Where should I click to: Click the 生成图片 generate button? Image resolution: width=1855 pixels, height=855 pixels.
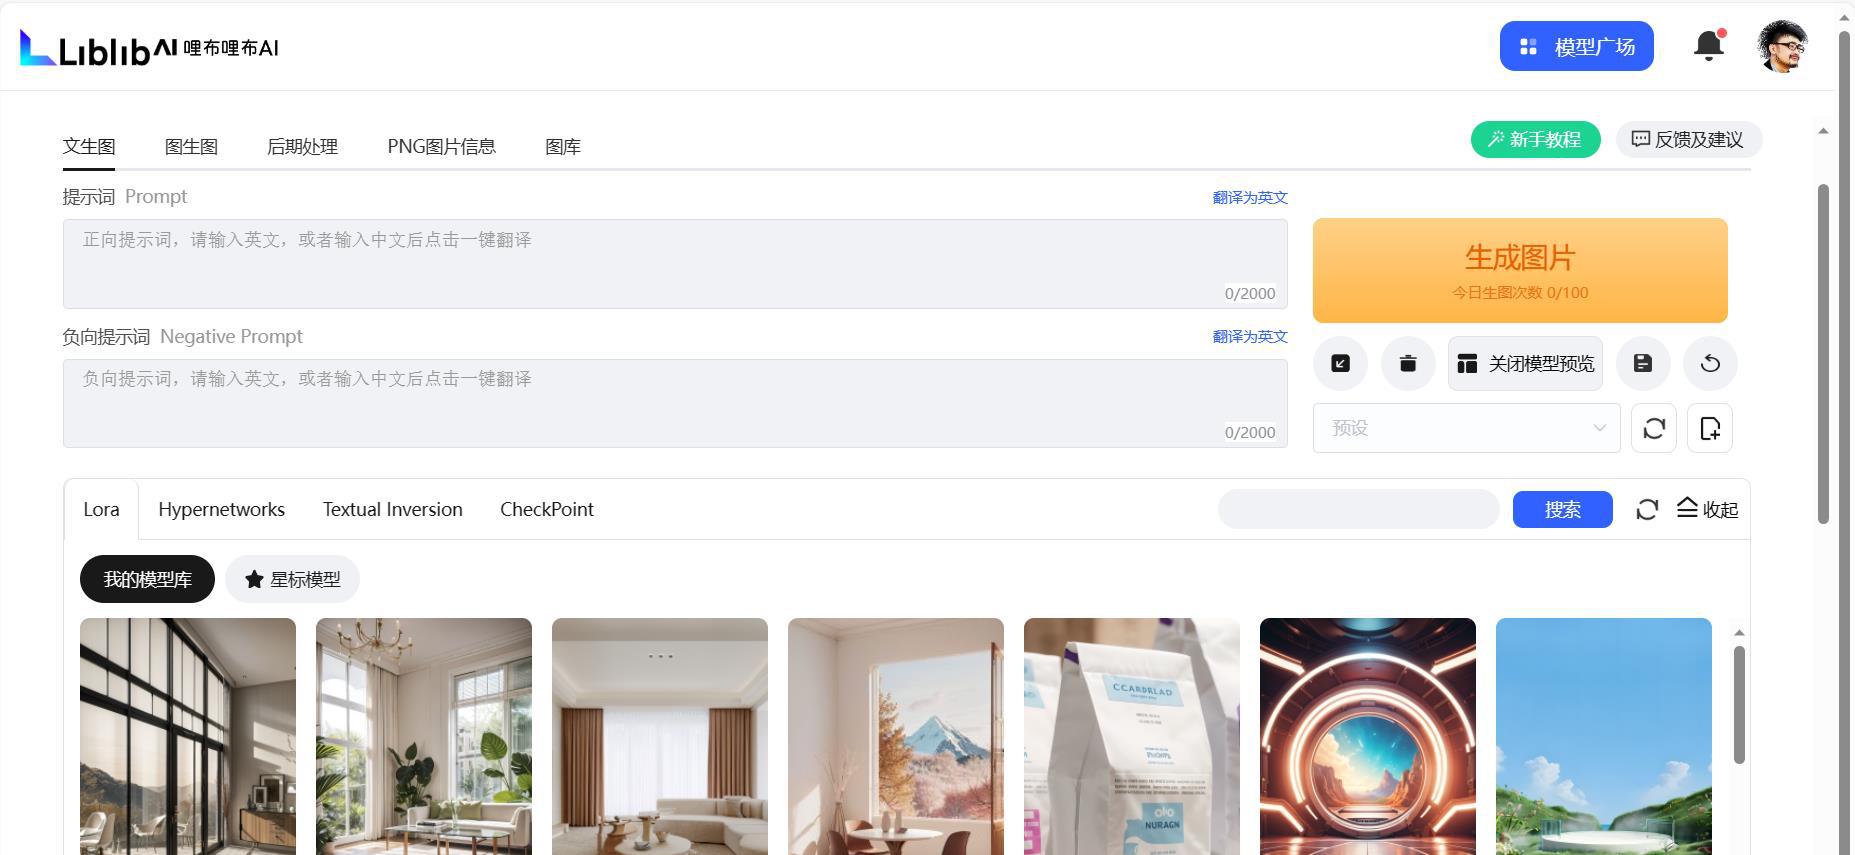click(1520, 270)
